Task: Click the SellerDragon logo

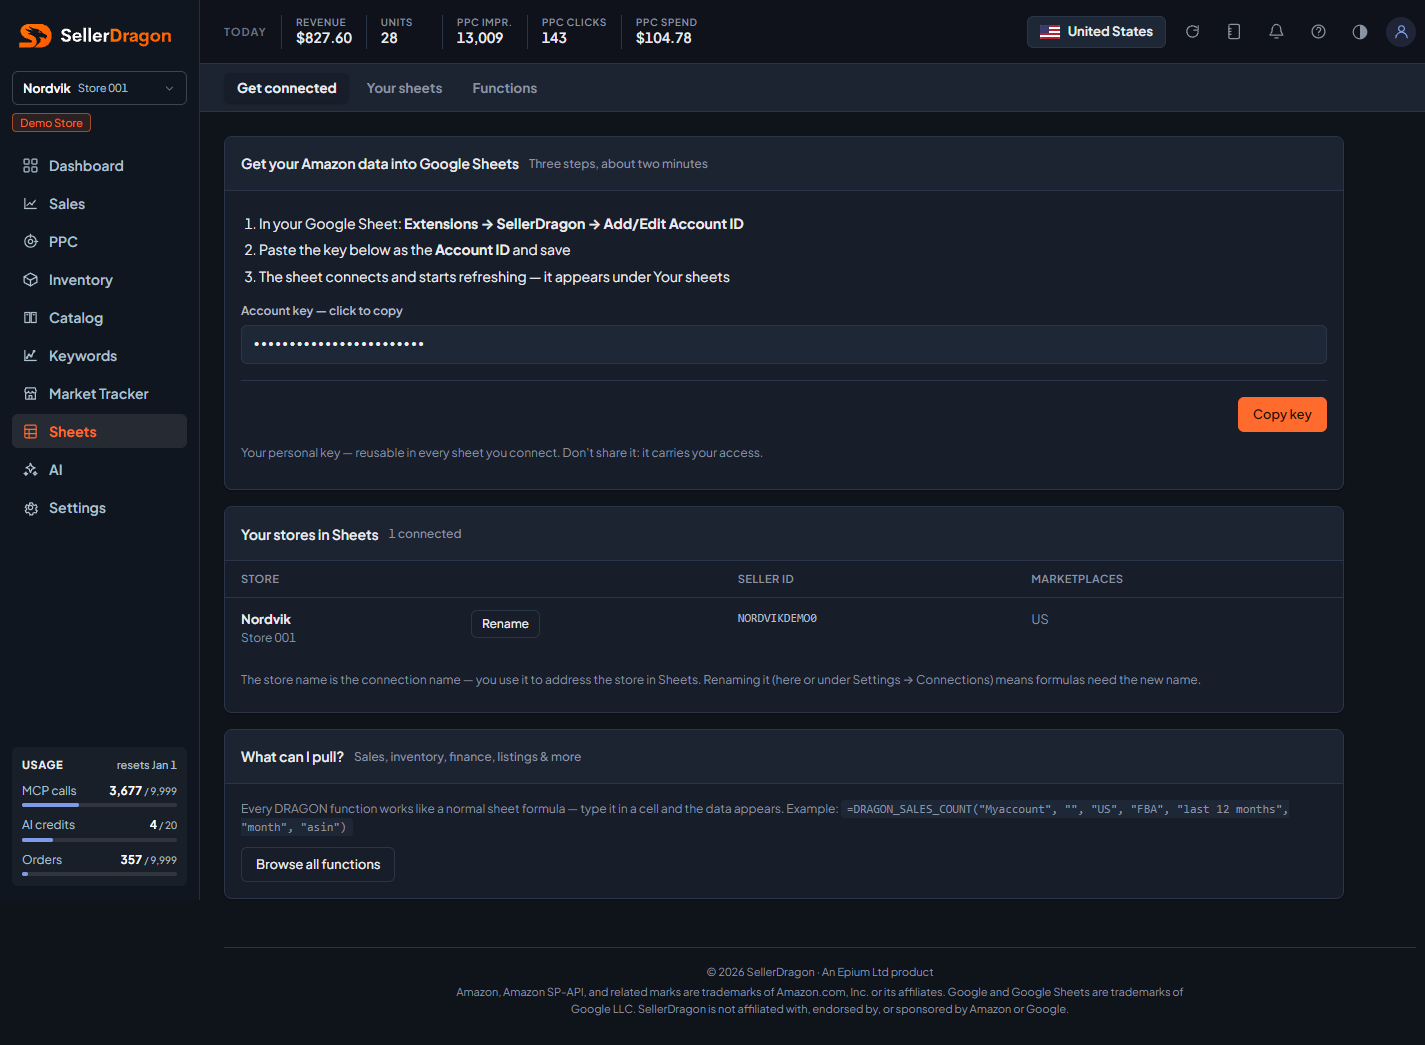Action: tap(96, 36)
